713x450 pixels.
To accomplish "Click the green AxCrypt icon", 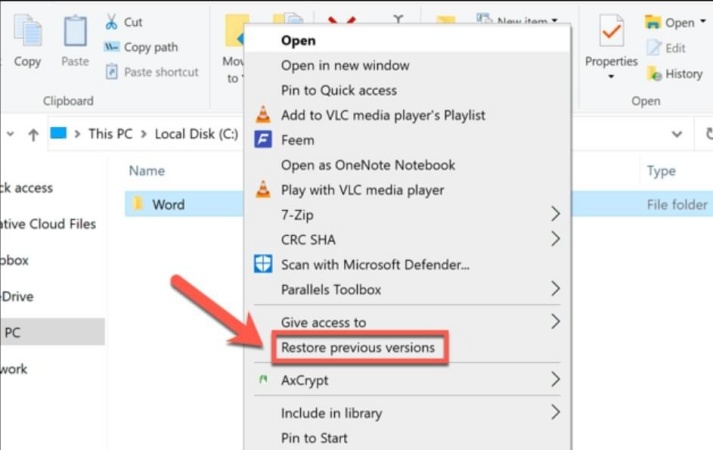I will [263, 379].
